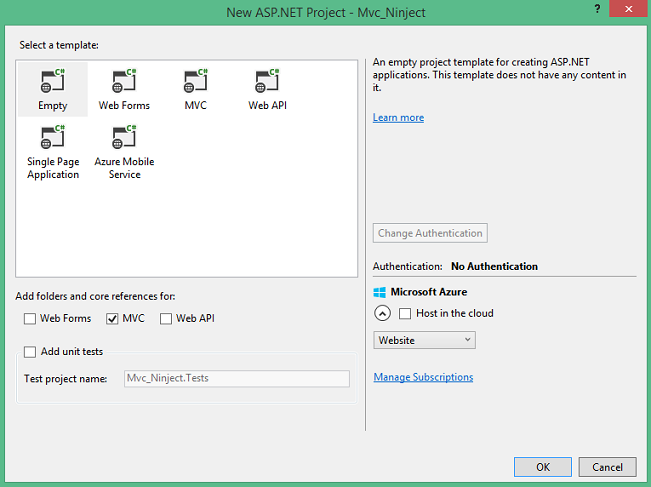Click the 'Select a template:' label
This screenshot has height=487, width=651.
59,45
